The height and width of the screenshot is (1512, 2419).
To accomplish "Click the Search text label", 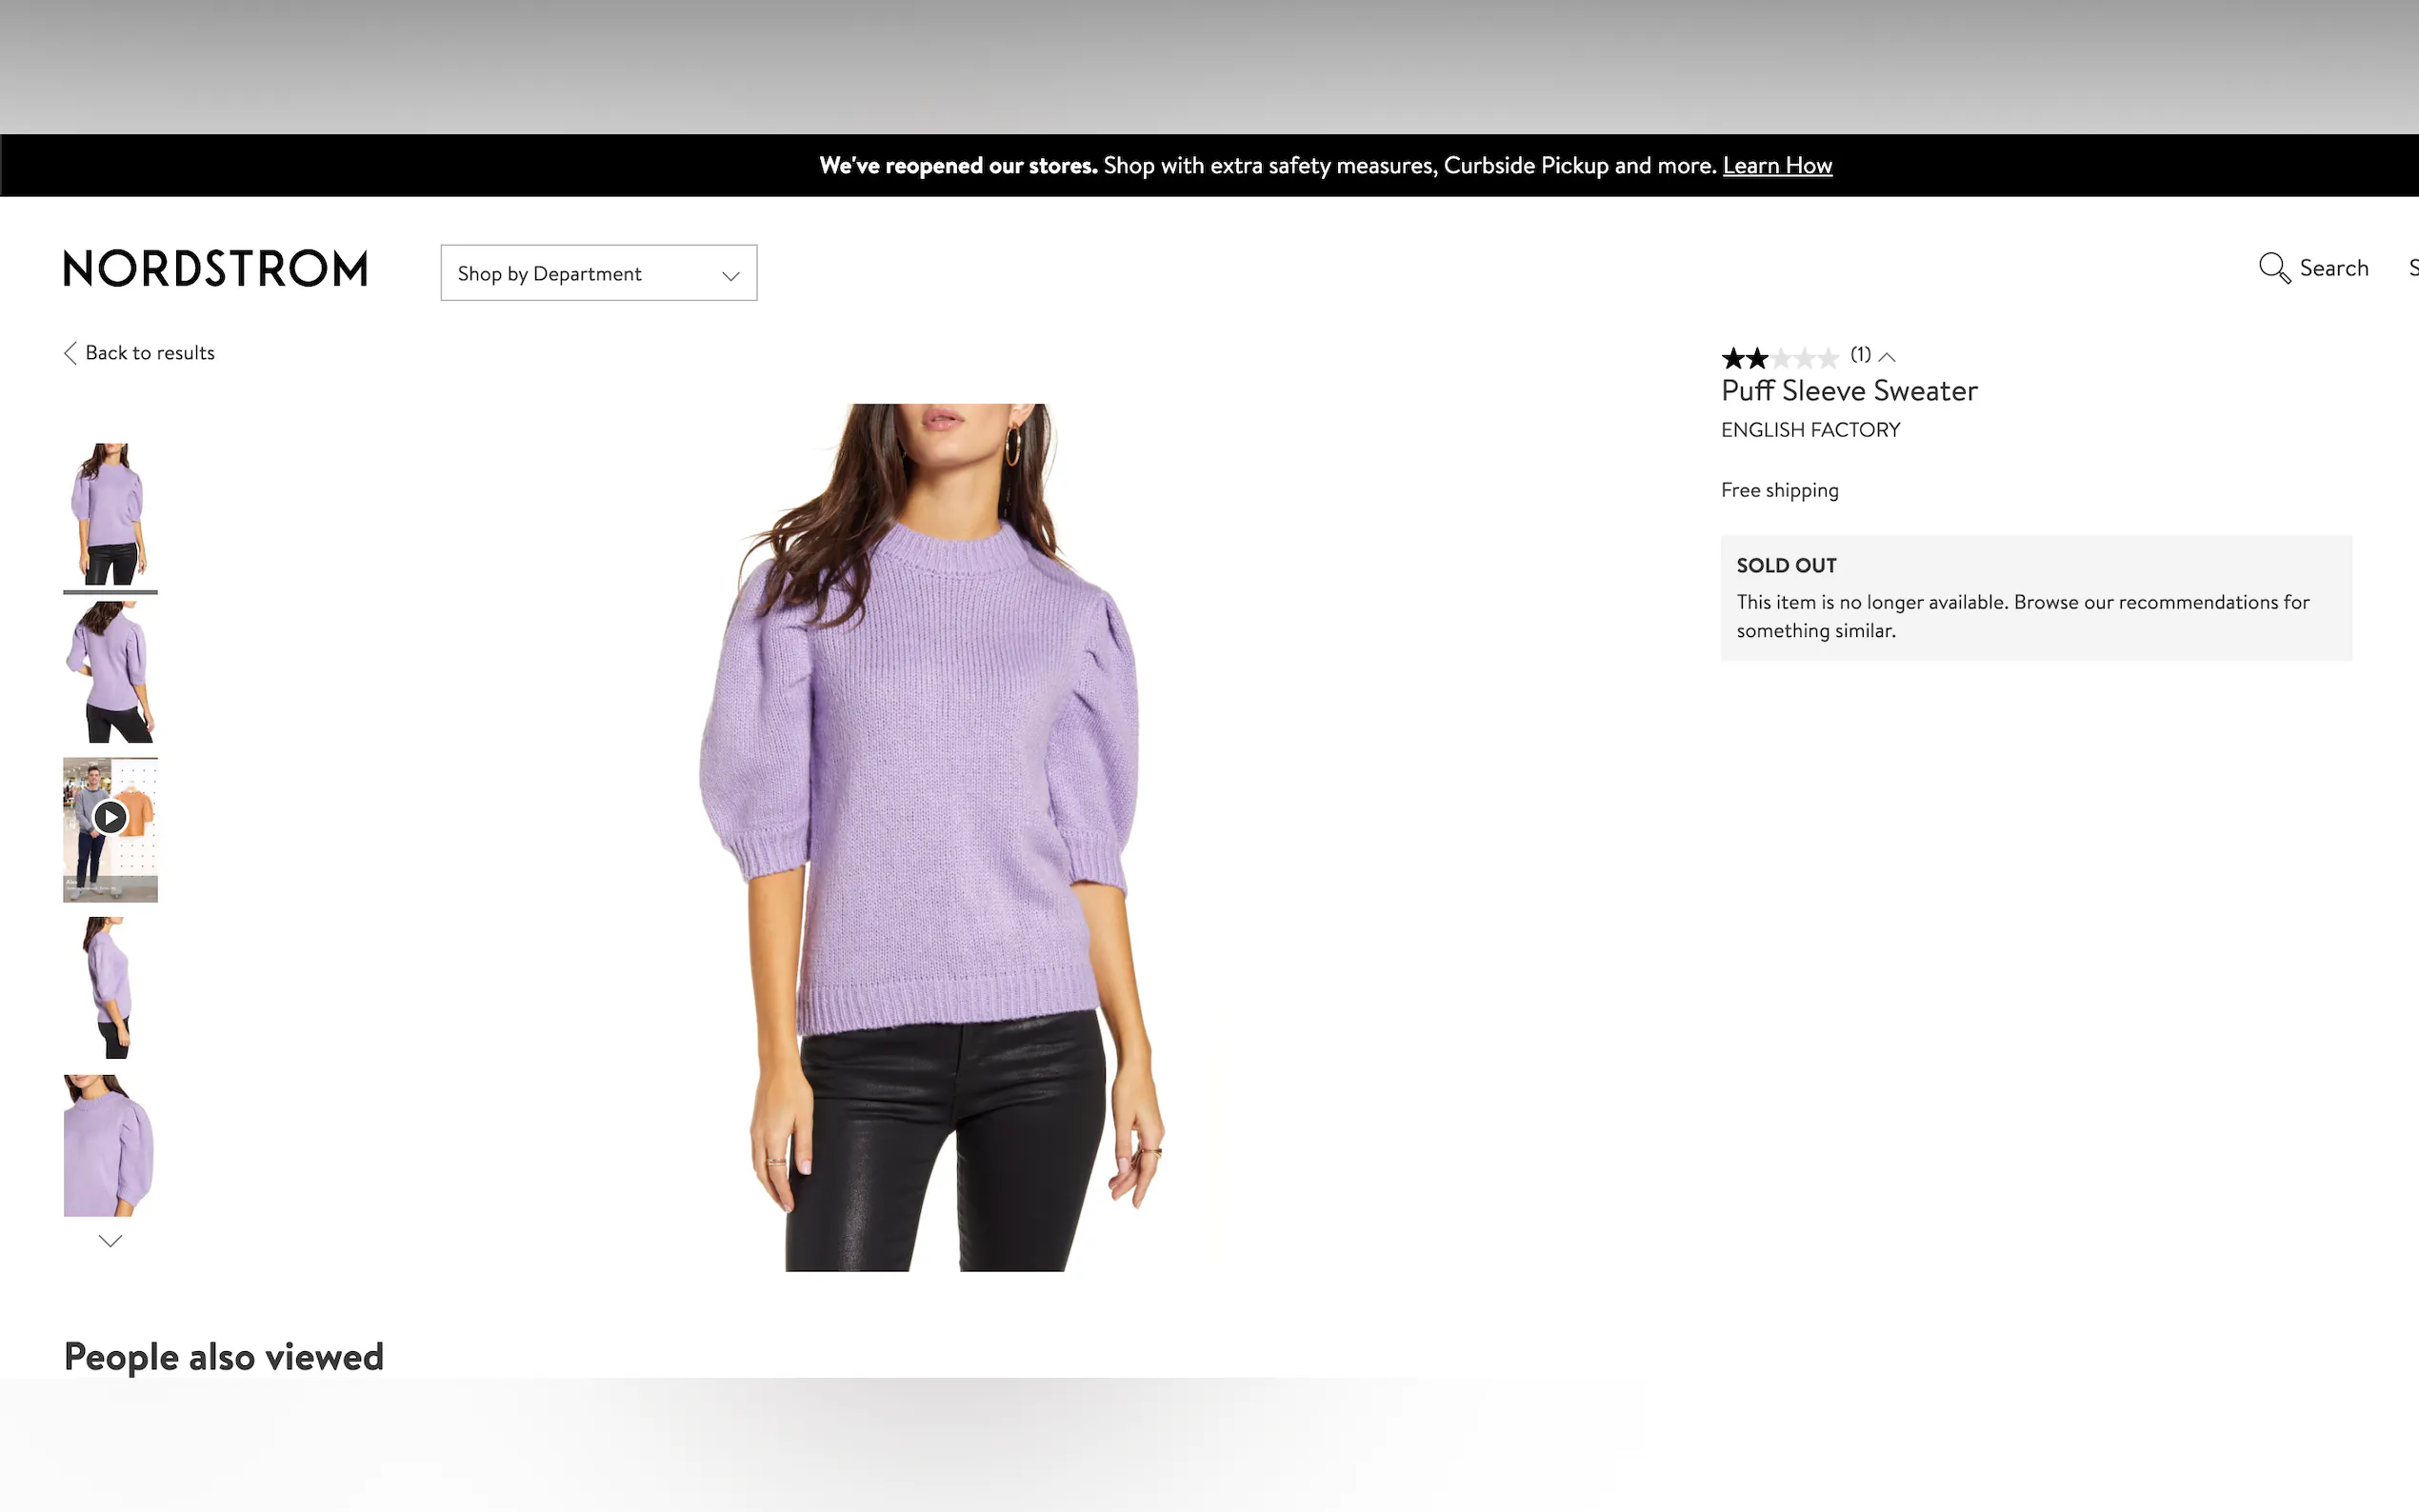I will [x=2333, y=268].
